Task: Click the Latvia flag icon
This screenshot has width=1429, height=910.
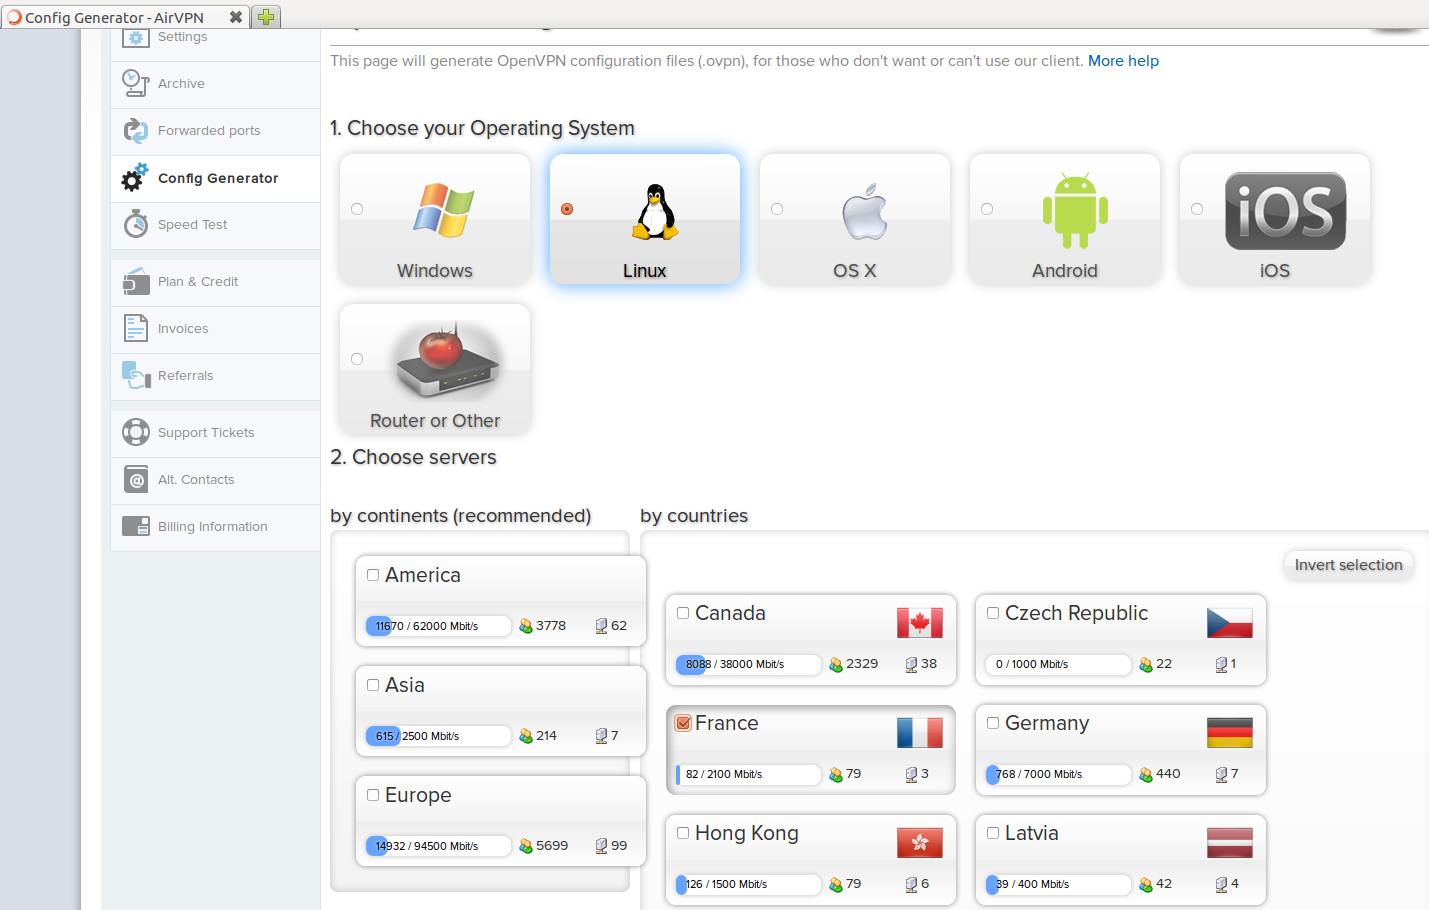Action: [x=1230, y=843]
